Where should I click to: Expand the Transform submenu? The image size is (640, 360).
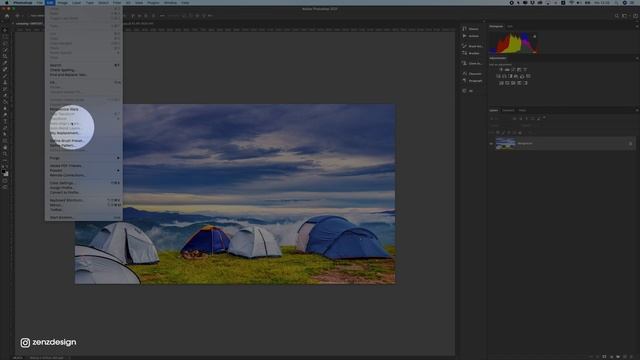pyautogui.click(x=84, y=118)
